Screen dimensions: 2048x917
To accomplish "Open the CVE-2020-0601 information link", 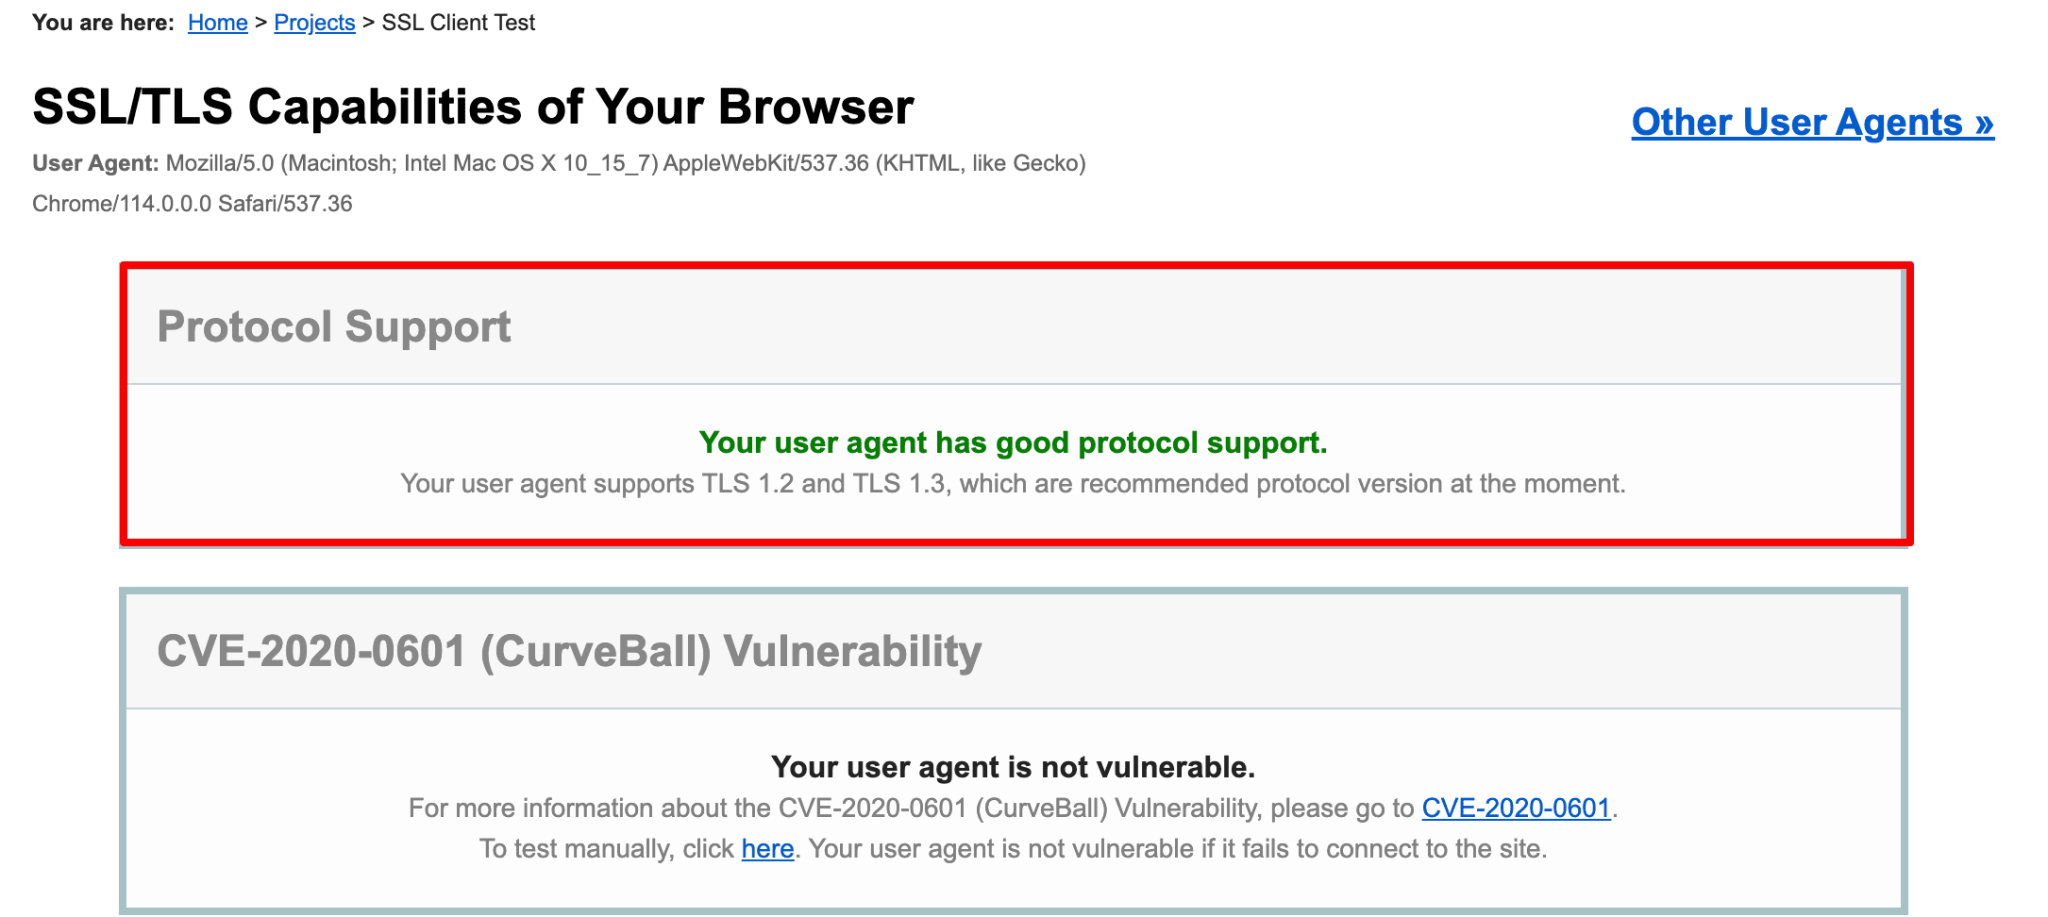I will pyautogui.click(x=1516, y=808).
